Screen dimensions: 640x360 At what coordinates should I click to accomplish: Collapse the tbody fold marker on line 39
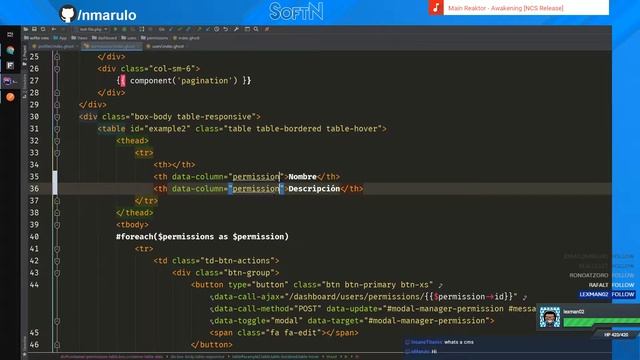point(57,225)
